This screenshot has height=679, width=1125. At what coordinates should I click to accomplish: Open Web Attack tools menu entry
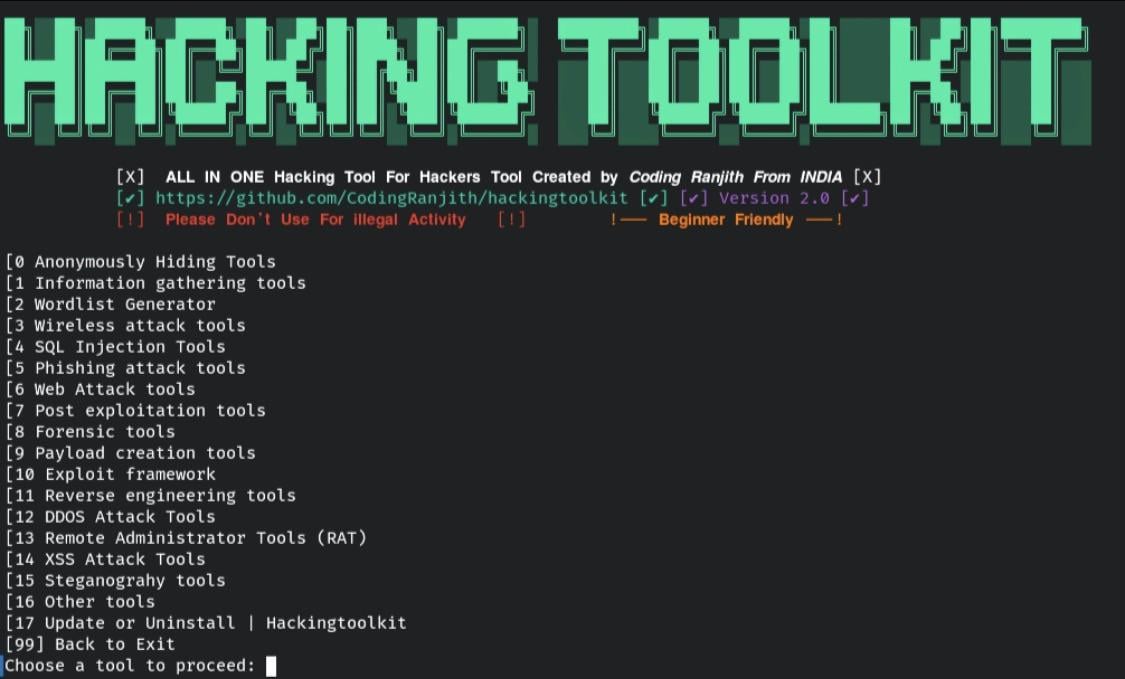point(101,389)
